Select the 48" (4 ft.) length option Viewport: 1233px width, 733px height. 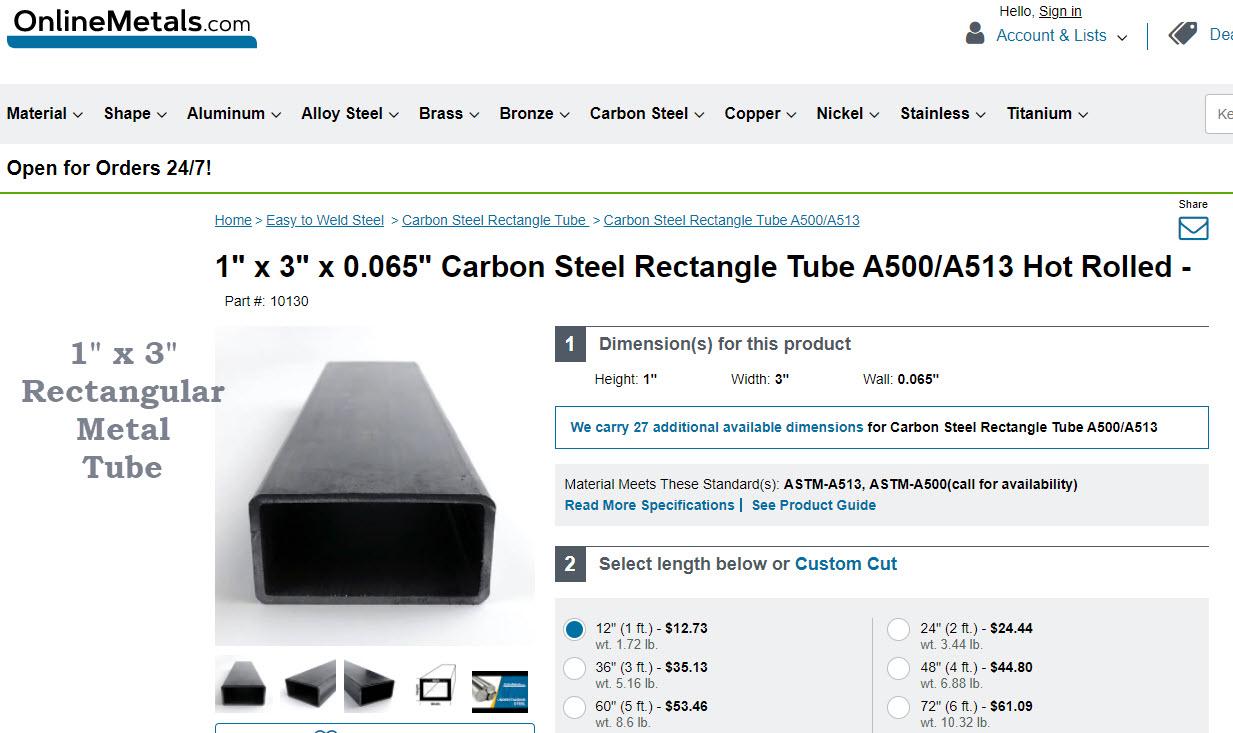tap(898, 668)
